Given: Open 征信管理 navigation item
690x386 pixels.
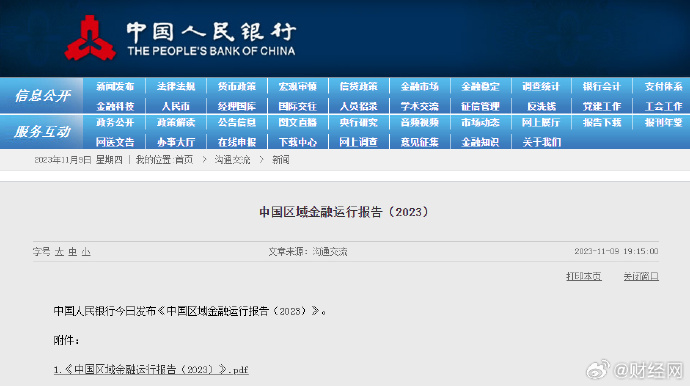Looking at the screenshot, I should 480,107.
